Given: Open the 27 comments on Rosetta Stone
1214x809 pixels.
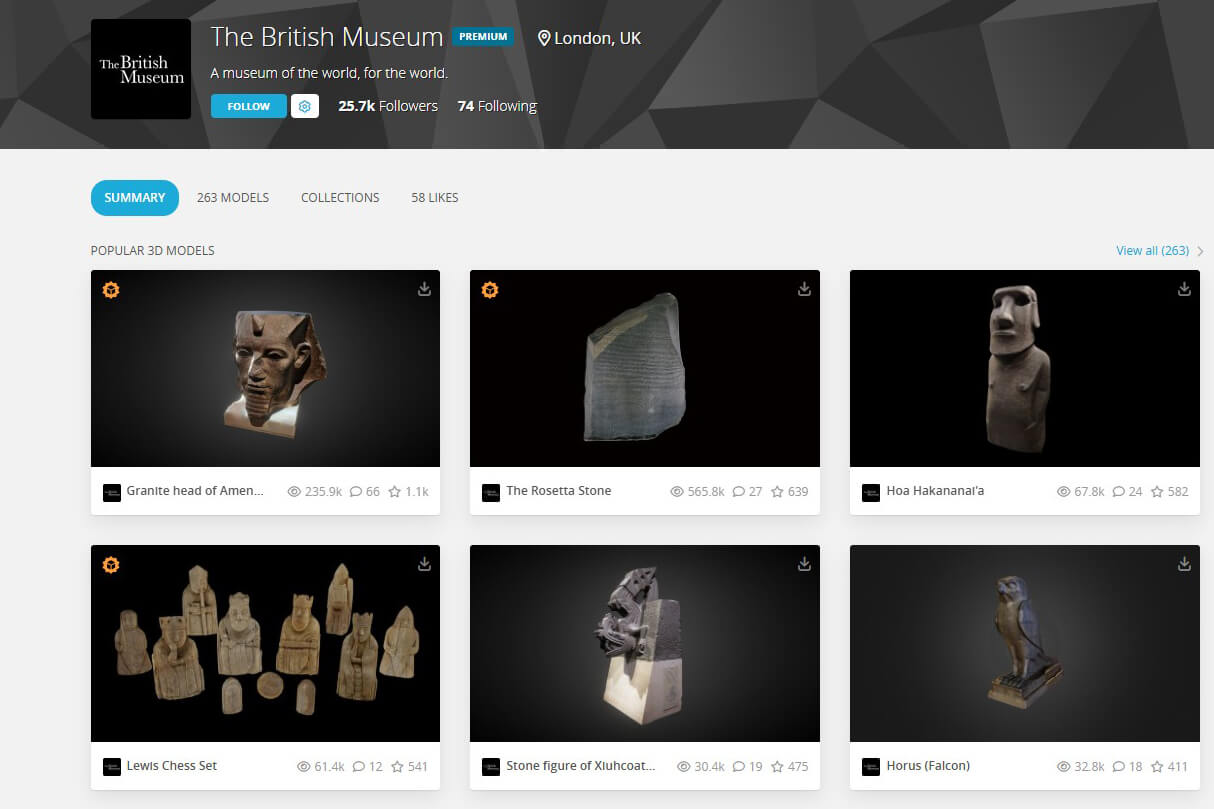Looking at the screenshot, I should pos(747,492).
